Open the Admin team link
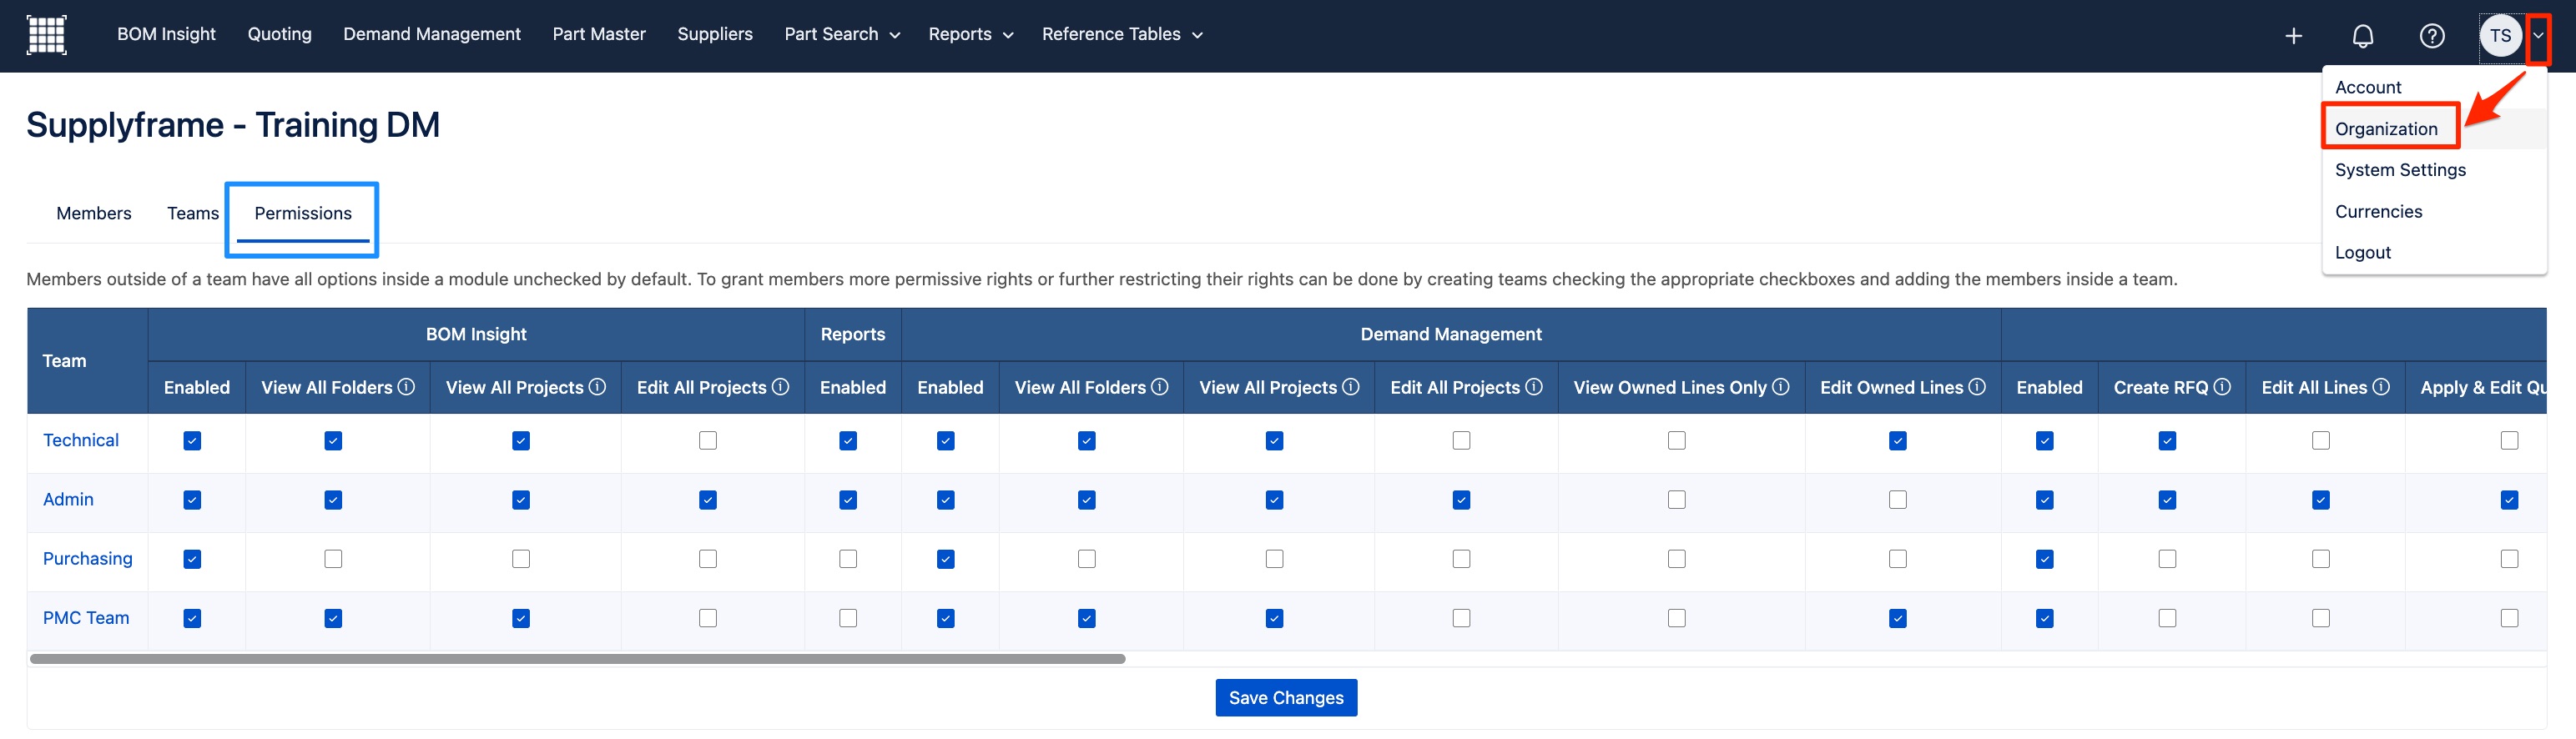Screen dimensions: 2576x739 pos(68,499)
